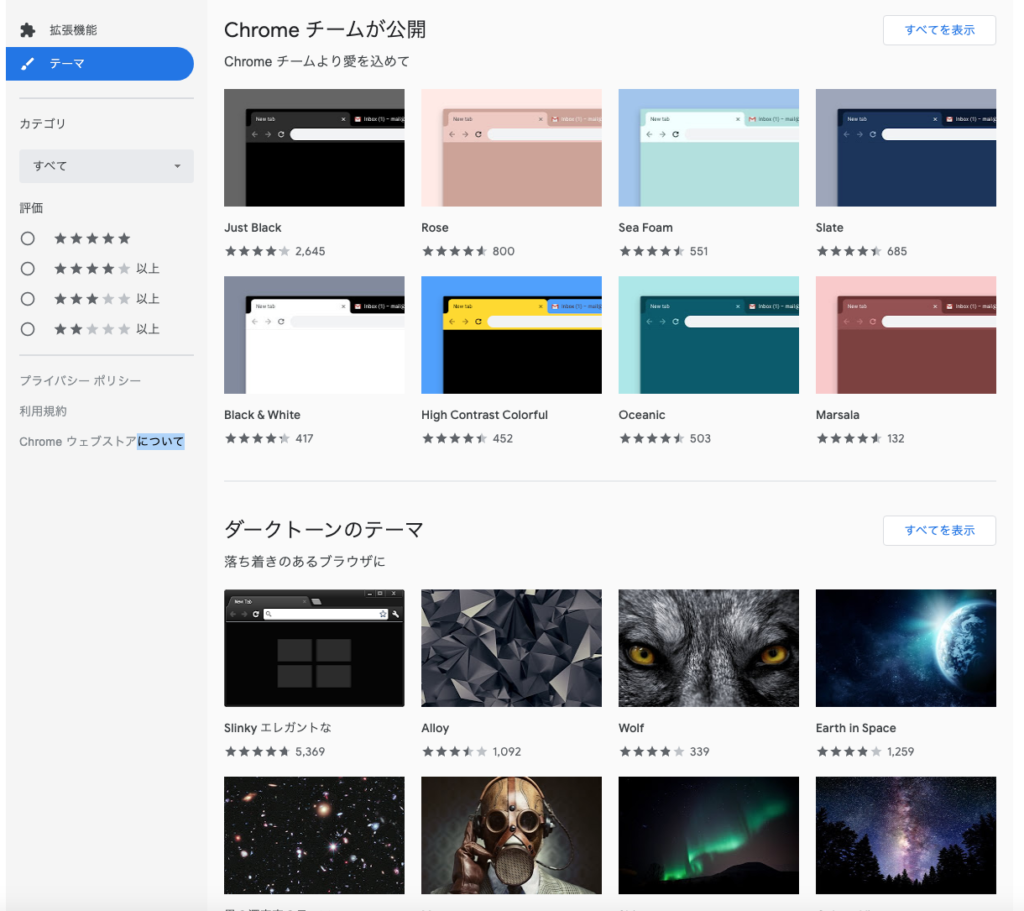Select the two stars and above rating filter

click(27, 329)
